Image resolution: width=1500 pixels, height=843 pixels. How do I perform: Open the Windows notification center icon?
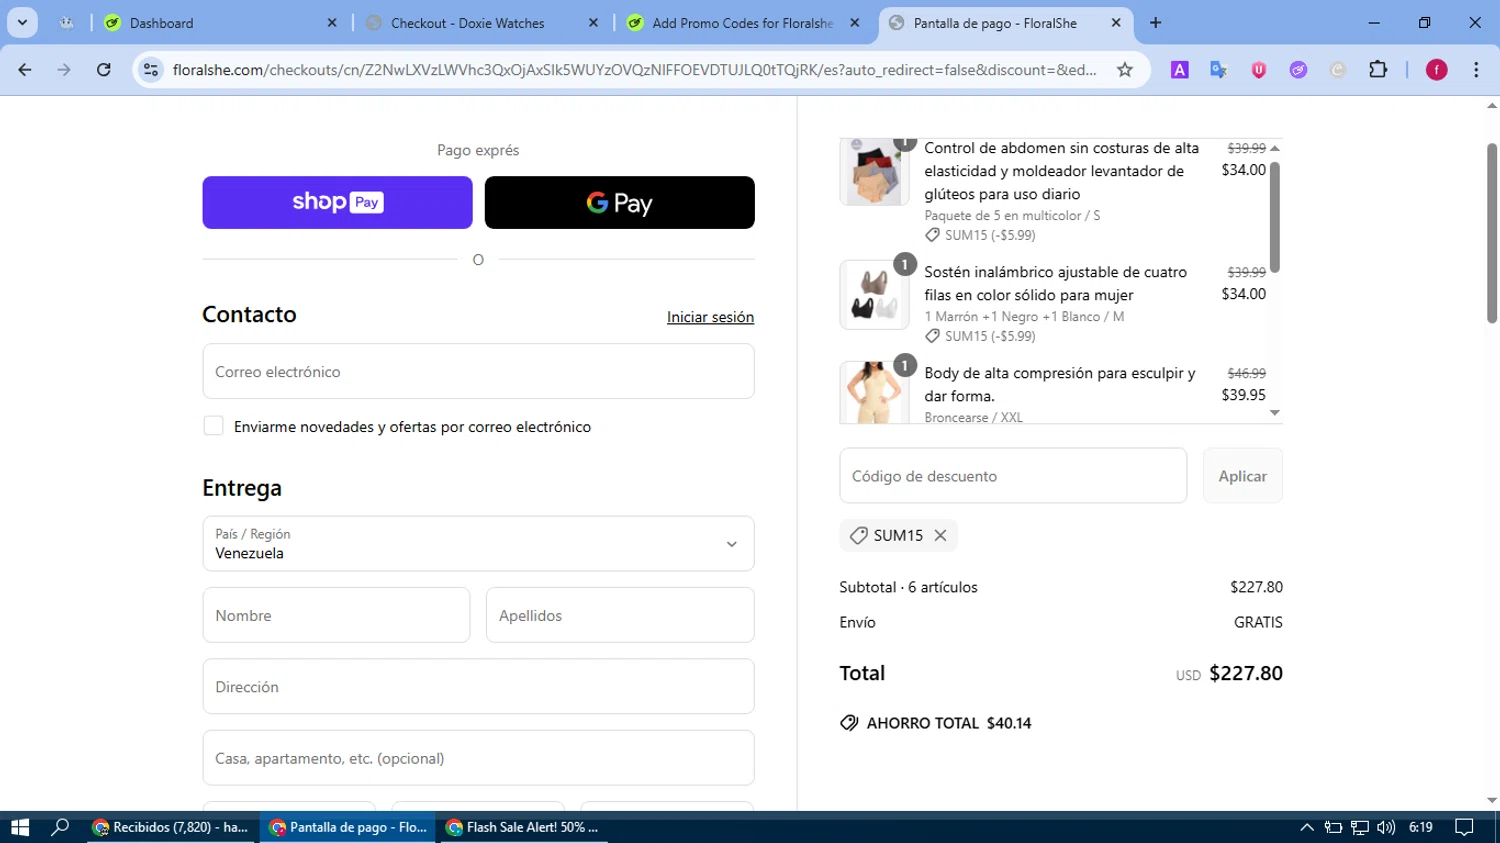pyautogui.click(x=1464, y=827)
